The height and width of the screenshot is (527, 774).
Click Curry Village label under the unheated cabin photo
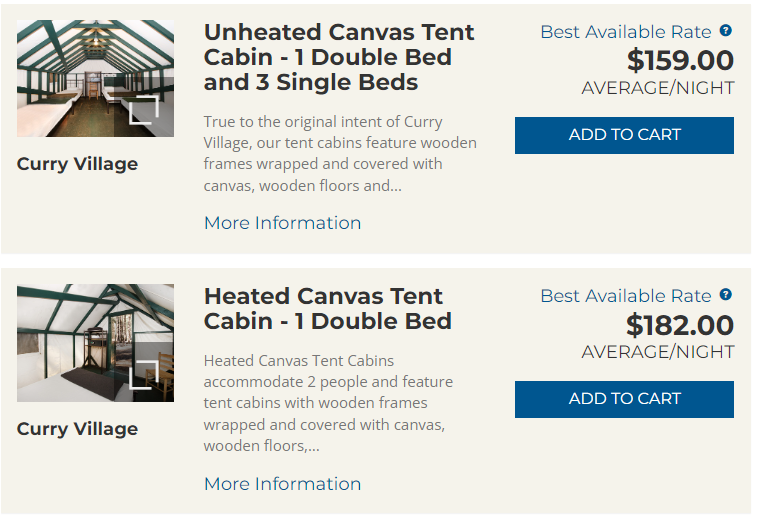(77, 164)
